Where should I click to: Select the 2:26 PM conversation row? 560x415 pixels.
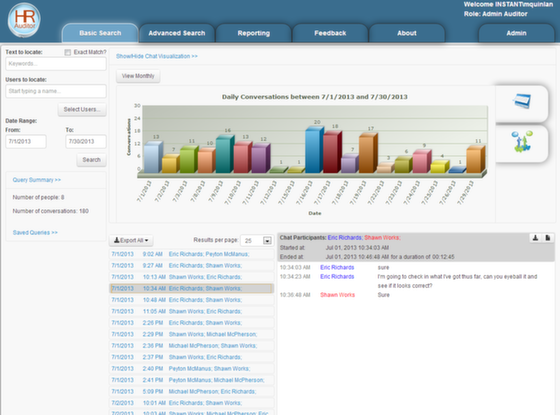point(192,323)
